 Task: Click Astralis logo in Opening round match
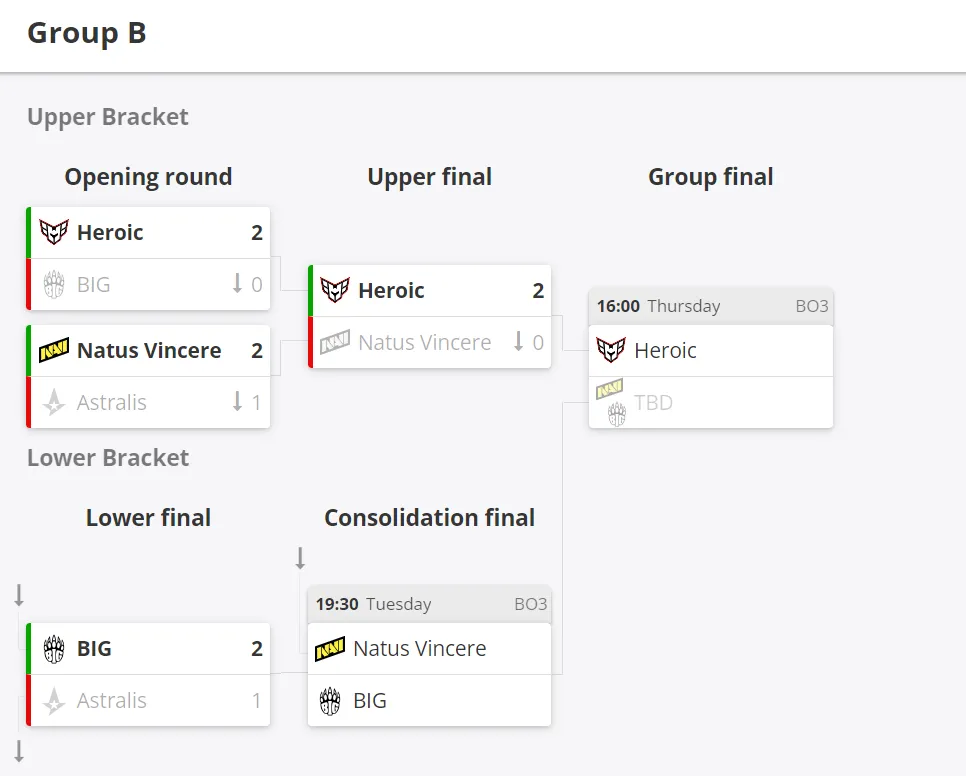[54, 402]
